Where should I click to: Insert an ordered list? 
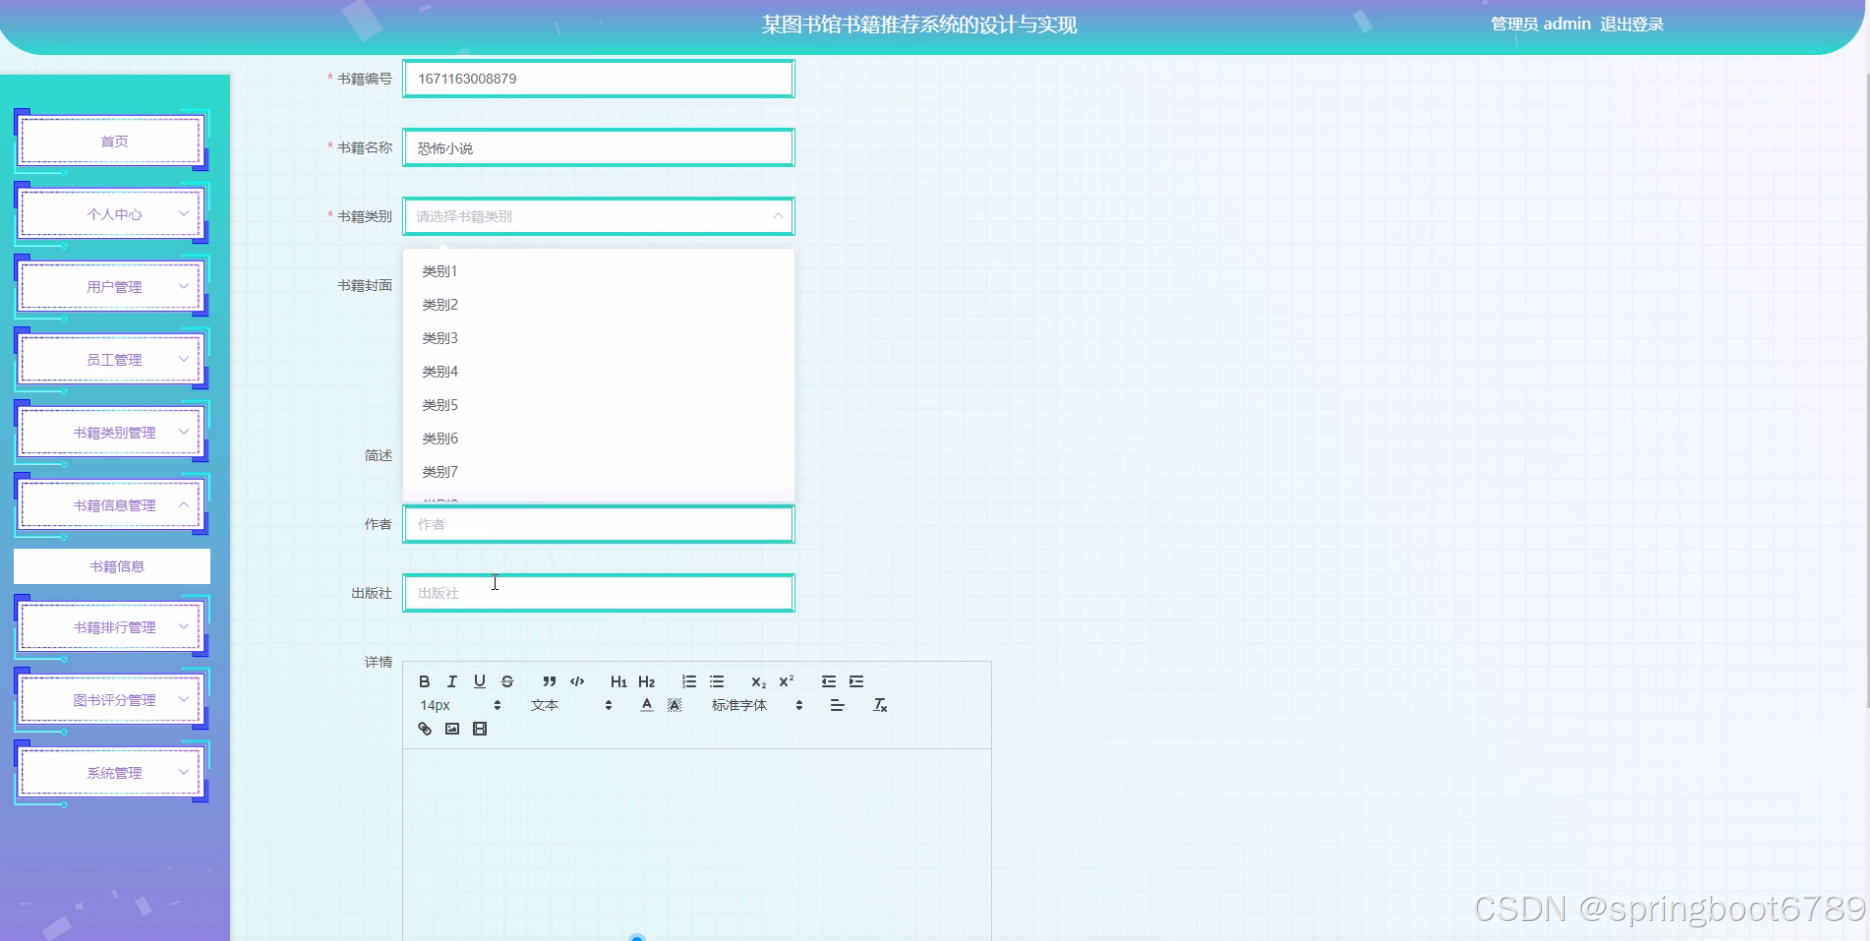[x=689, y=681]
